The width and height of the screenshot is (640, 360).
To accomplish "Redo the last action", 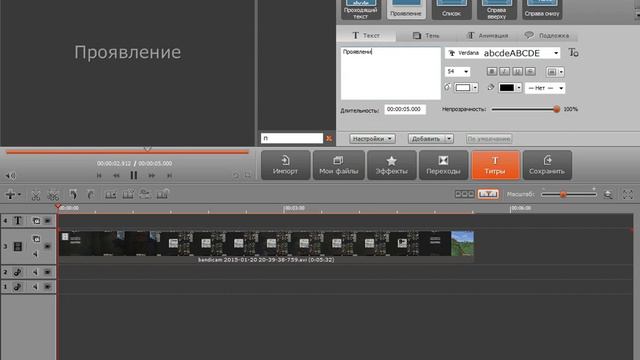I will 91,195.
